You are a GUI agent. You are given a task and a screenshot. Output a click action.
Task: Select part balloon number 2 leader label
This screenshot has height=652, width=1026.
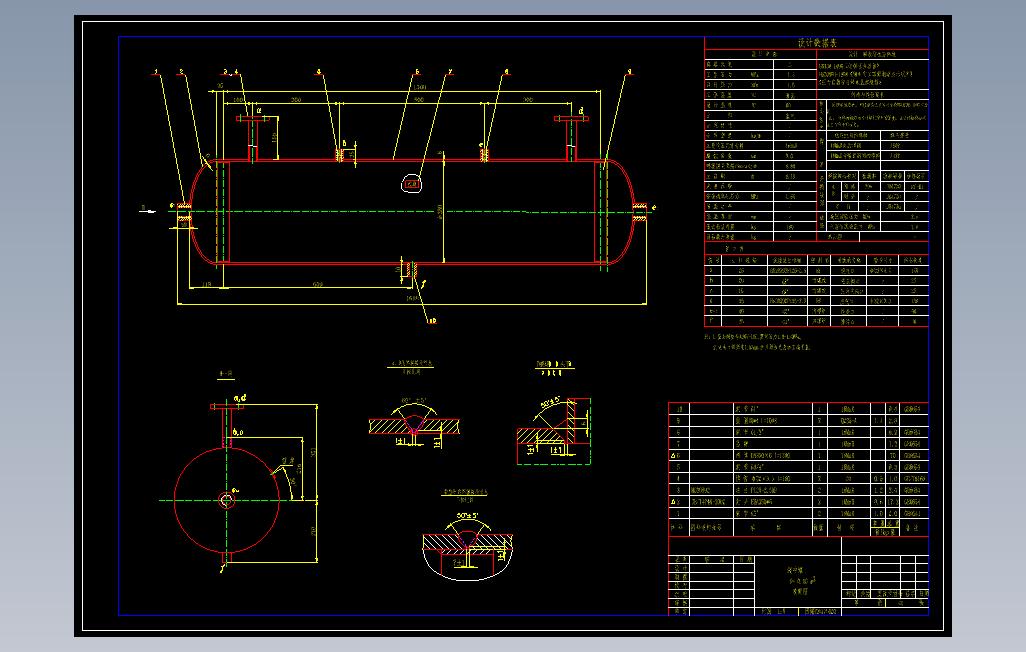tap(181, 71)
